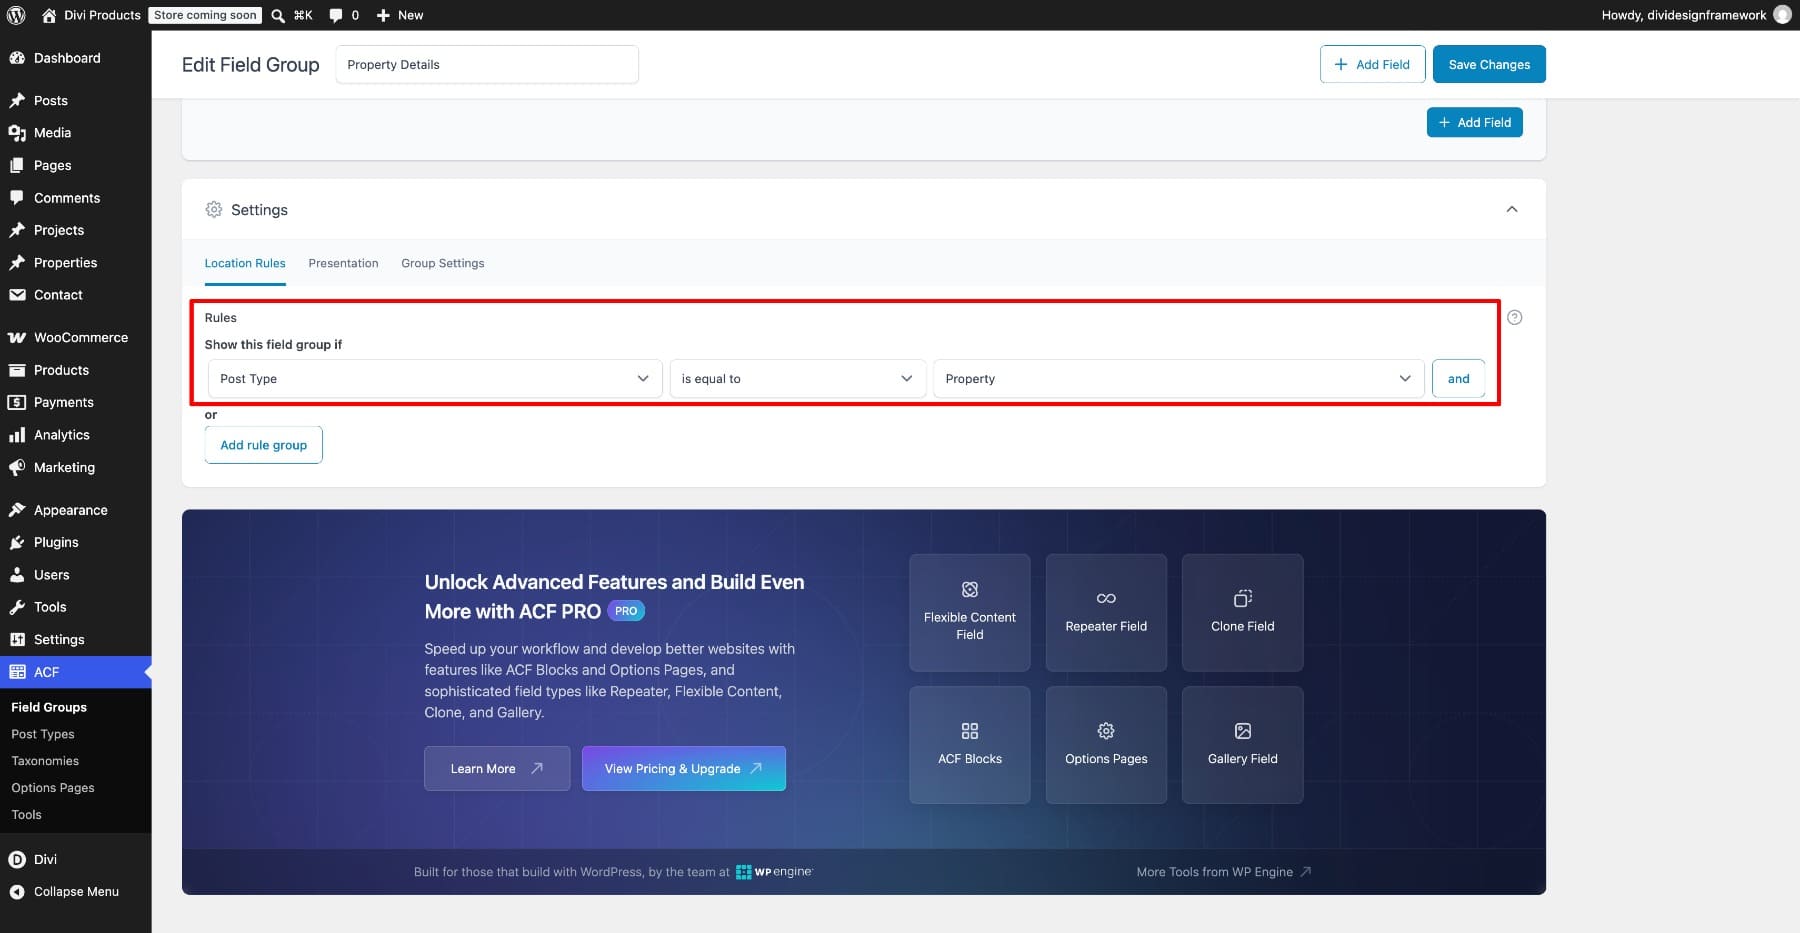Click the Gallery Field card

1243,745
